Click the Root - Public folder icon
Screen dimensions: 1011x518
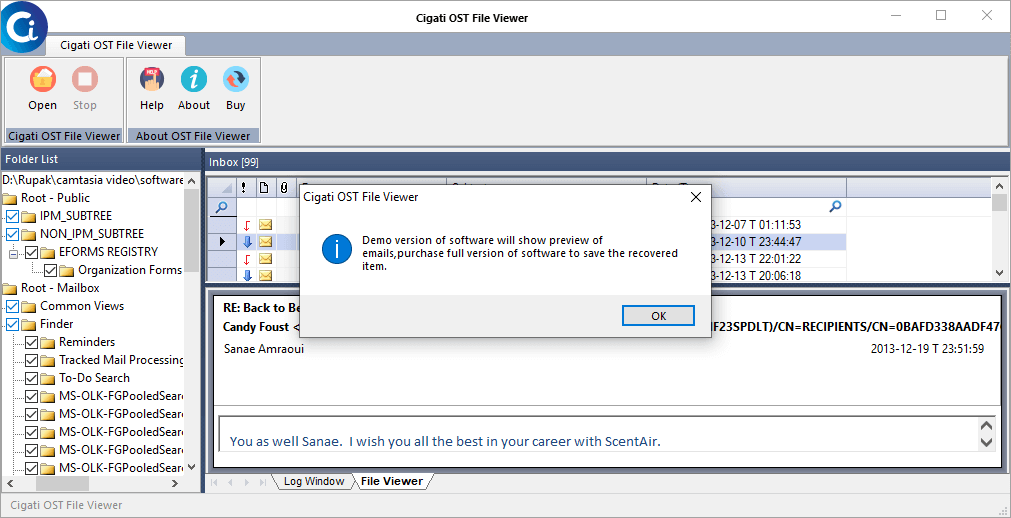(x=10, y=198)
